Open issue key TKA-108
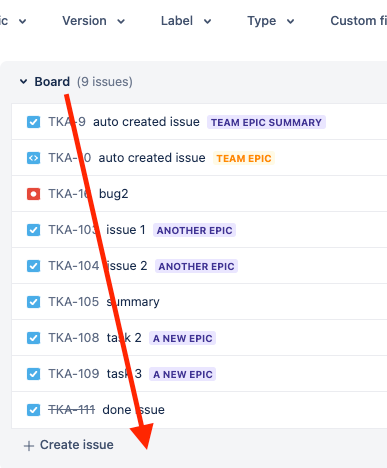The height and width of the screenshot is (468, 387). click(74, 338)
